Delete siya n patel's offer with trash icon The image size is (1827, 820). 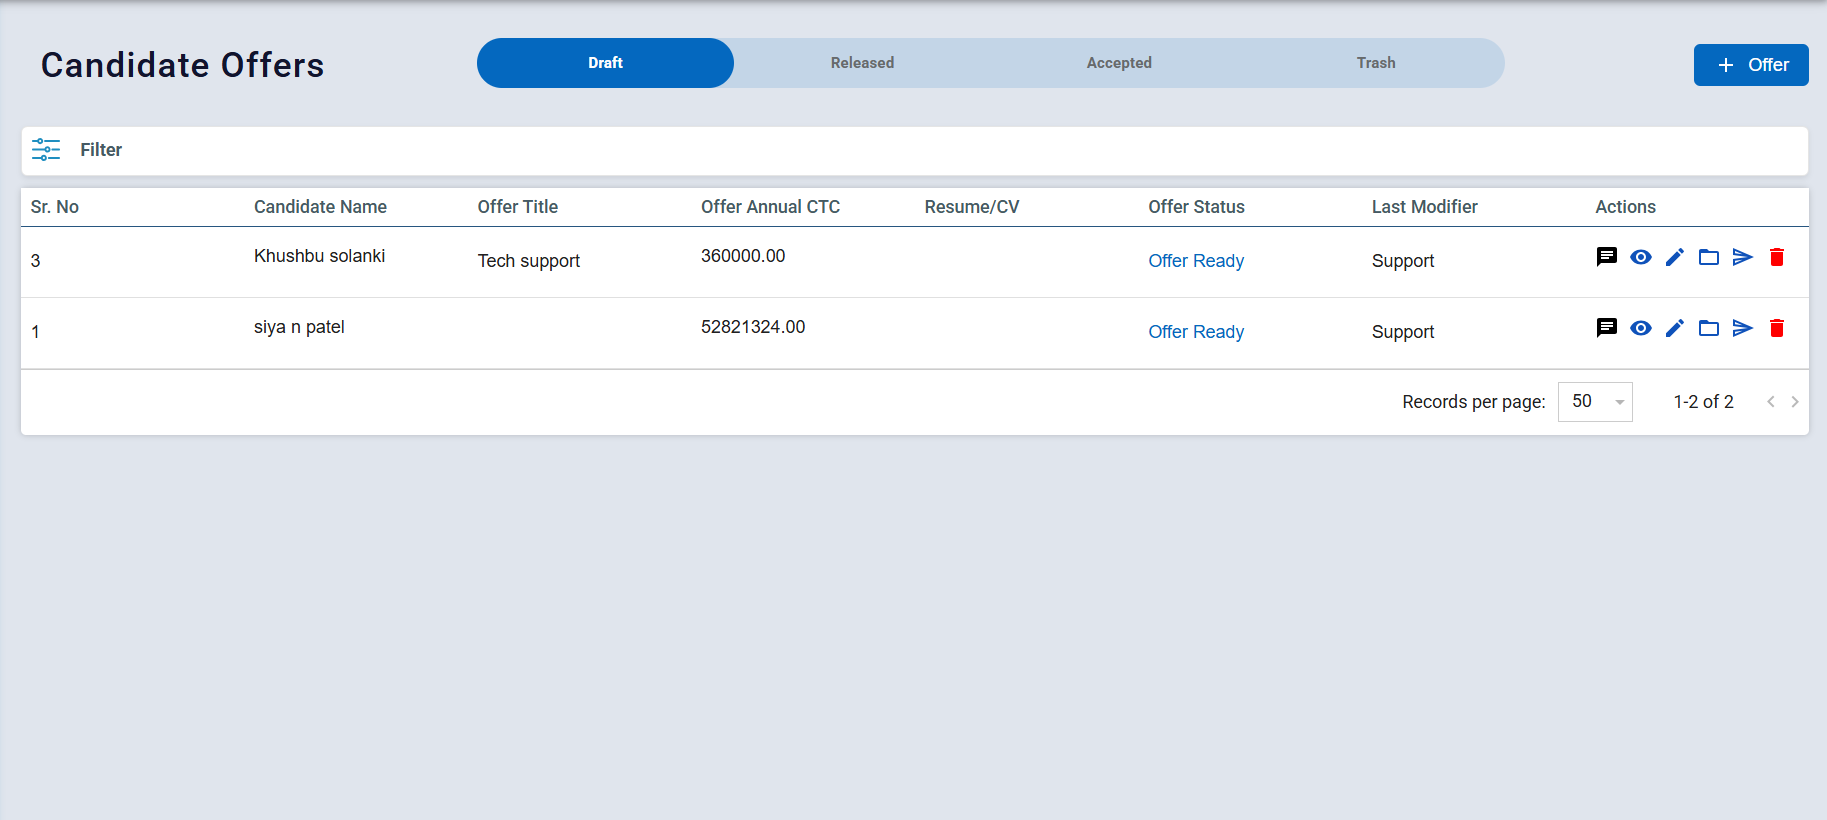pyautogui.click(x=1776, y=328)
